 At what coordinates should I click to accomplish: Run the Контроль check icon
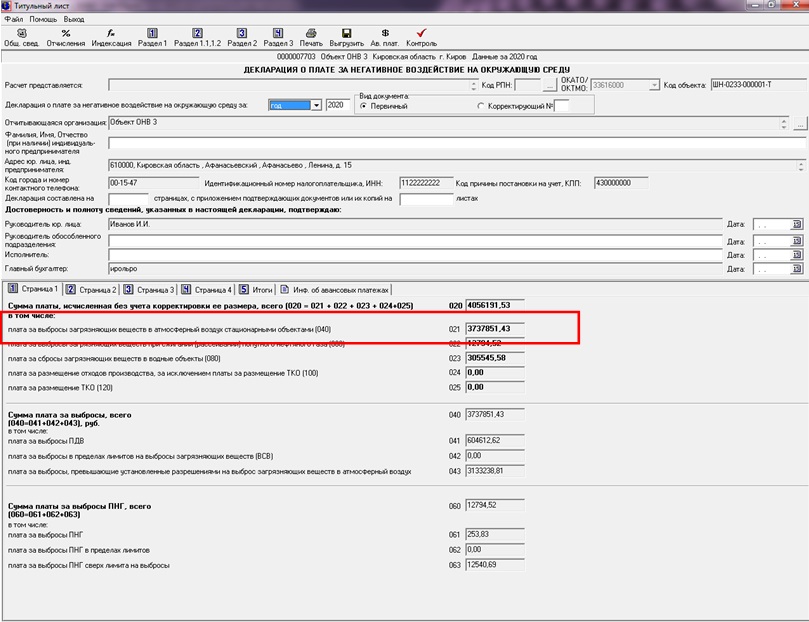tap(421, 37)
